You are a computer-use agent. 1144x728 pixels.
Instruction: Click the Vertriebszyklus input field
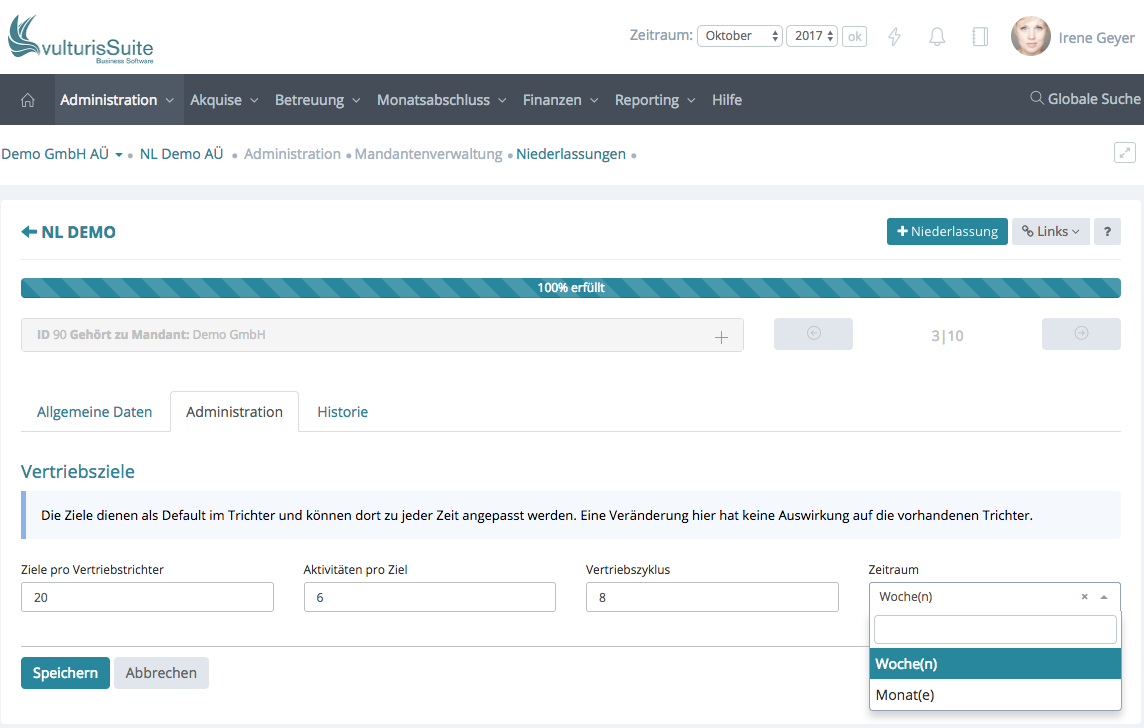click(x=712, y=597)
